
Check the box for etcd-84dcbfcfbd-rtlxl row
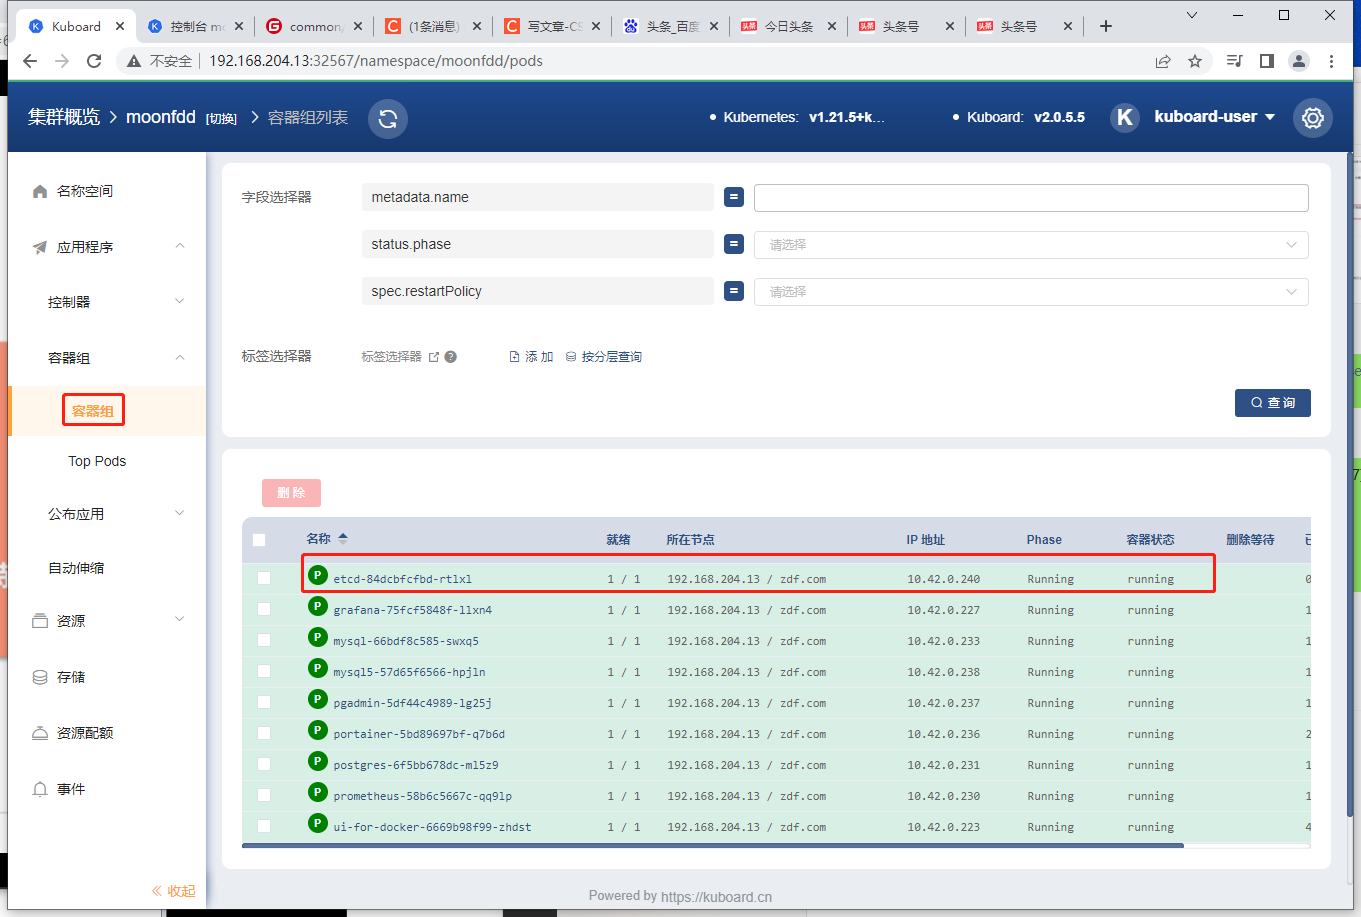pyautogui.click(x=264, y=578)
